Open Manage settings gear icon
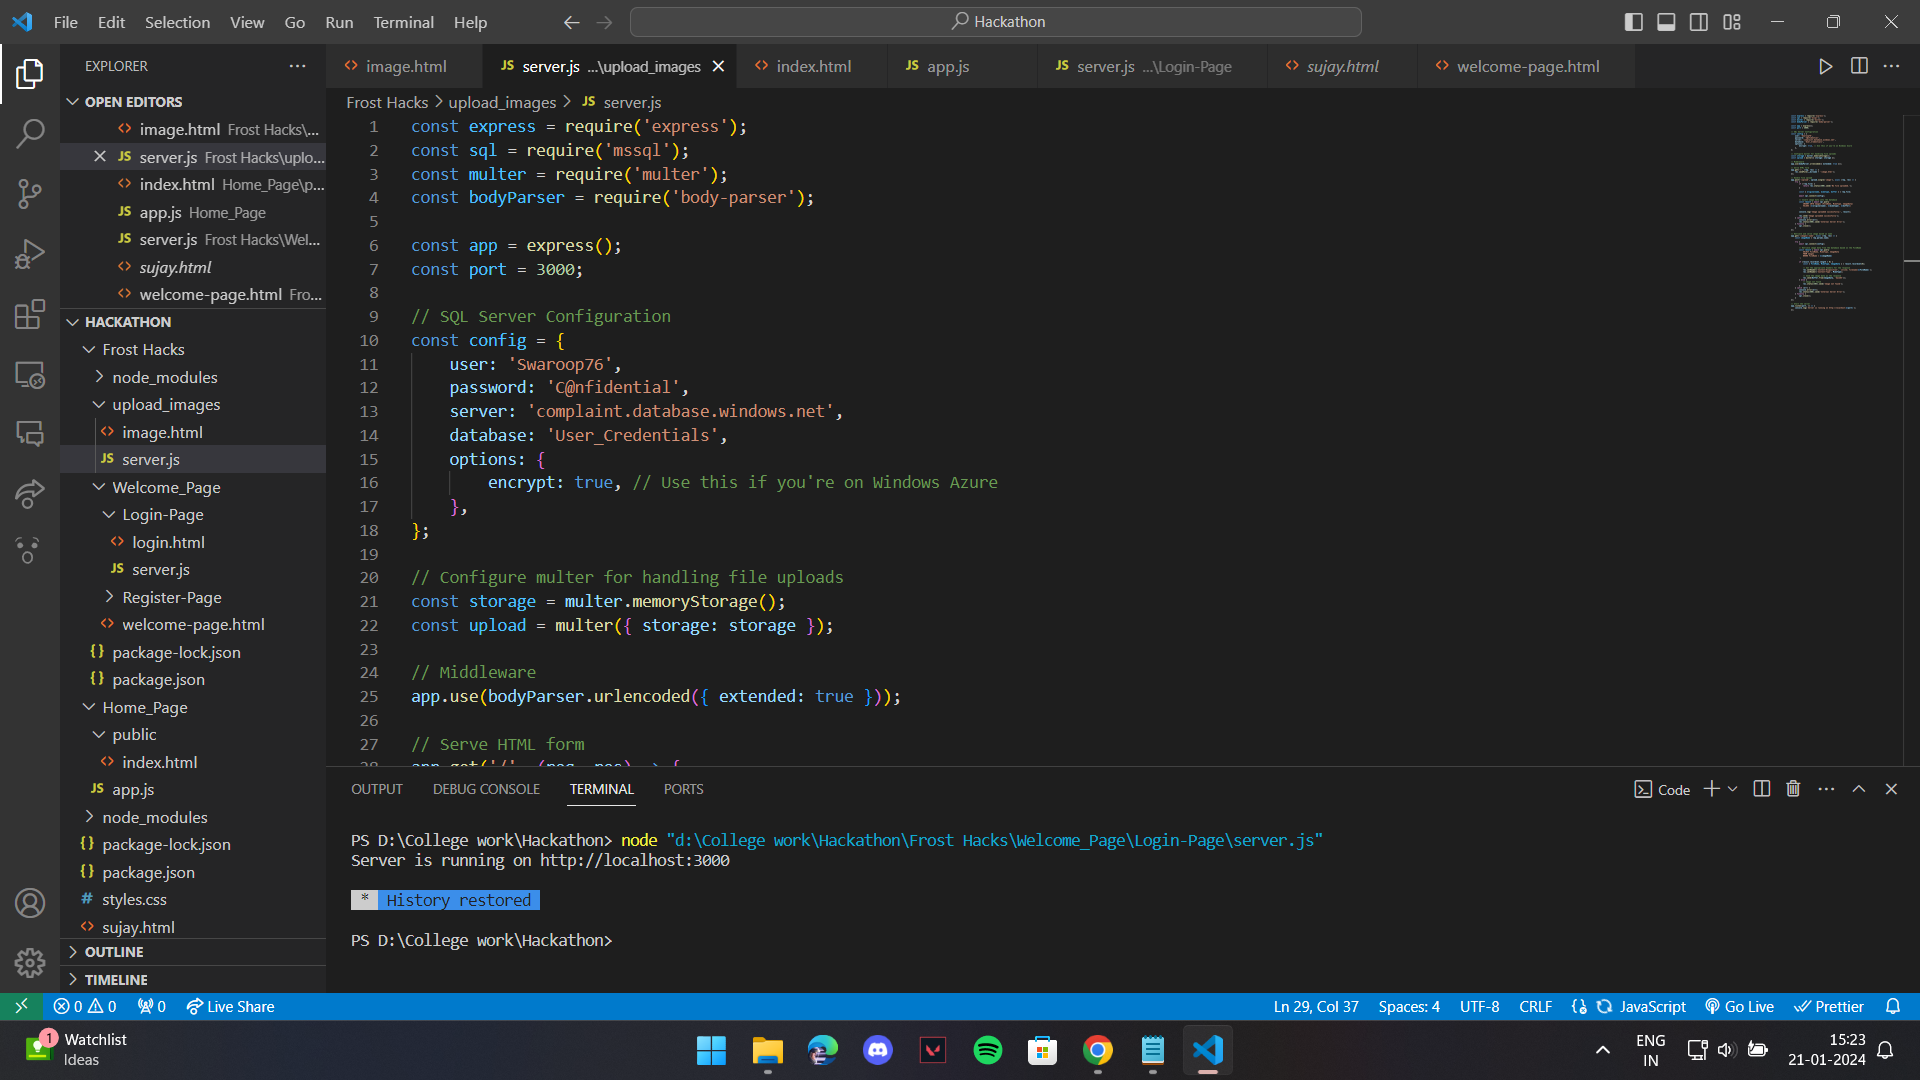Screen dimensions: 1920x1080 30,962
